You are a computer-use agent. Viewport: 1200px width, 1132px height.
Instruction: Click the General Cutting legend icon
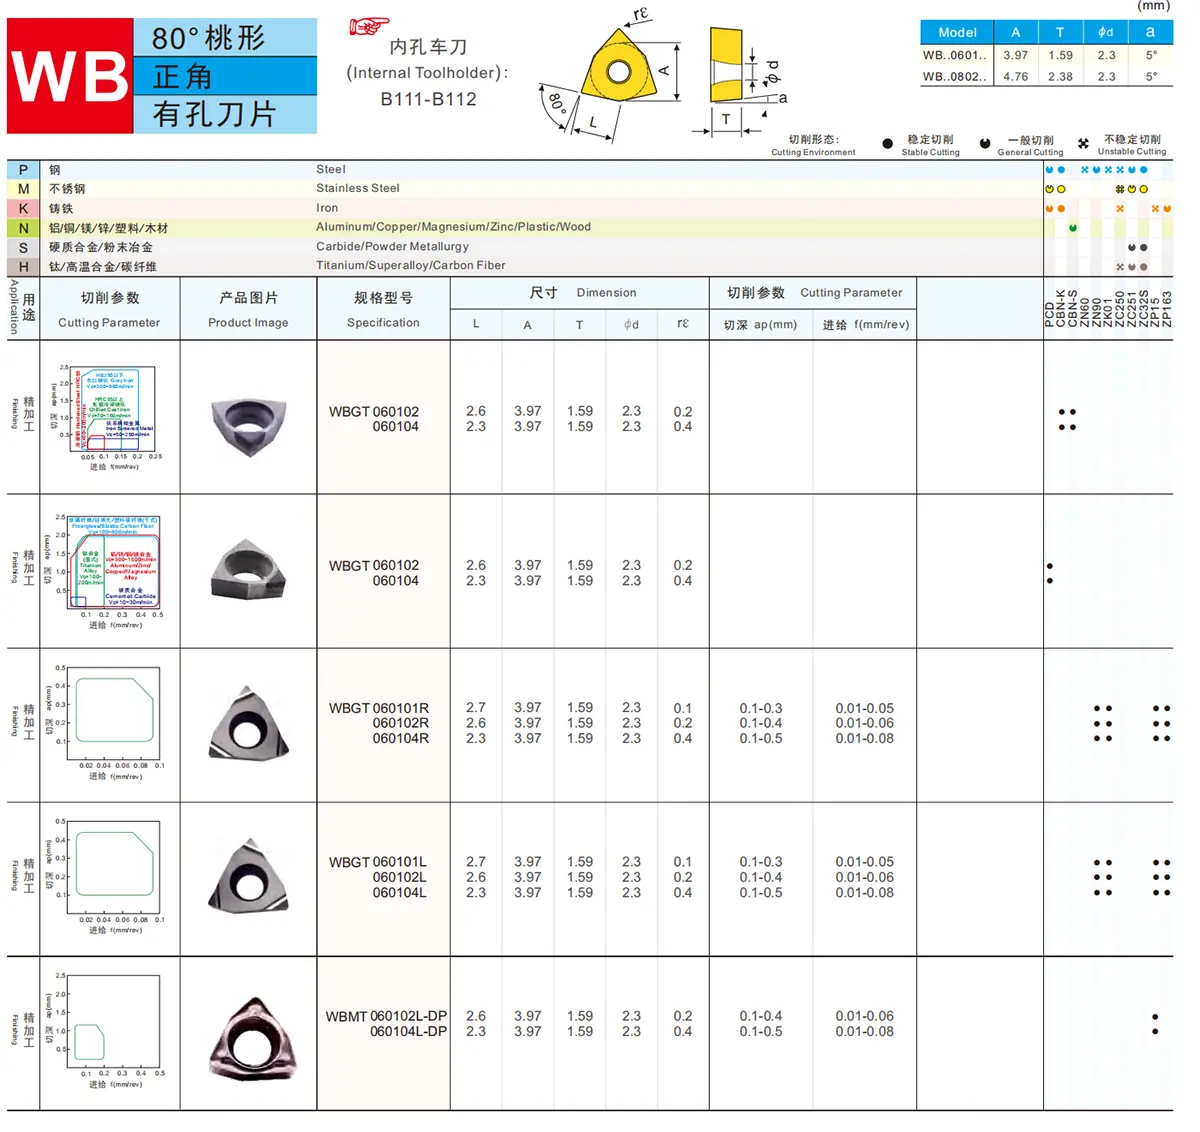[985, 144]
